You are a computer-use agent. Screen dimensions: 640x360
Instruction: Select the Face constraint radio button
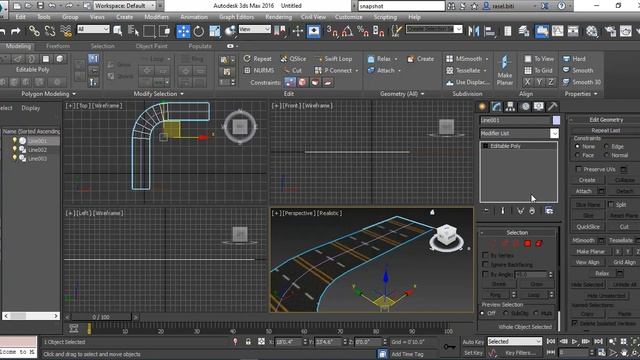coord(577,155)
